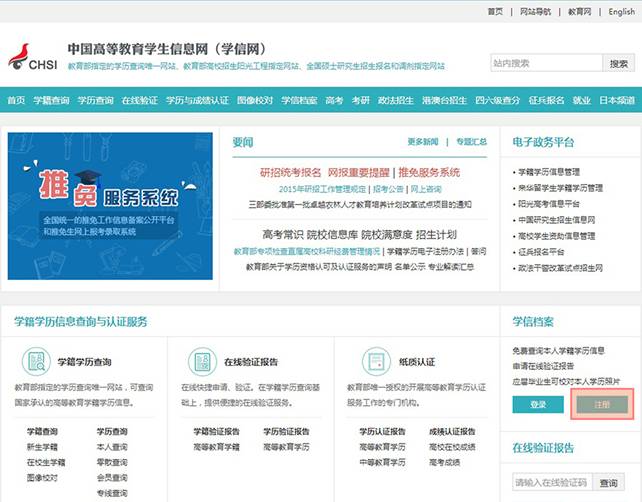642x502 pixels.
Task: Click the 登录 button under 学信档案
Action: (538, 405)
